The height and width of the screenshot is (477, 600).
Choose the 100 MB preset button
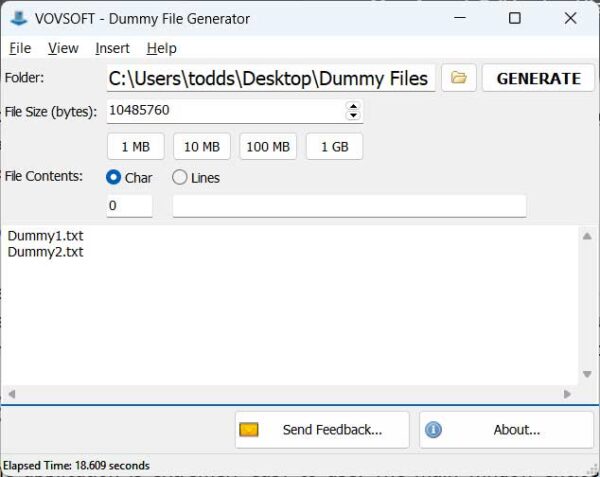268,146
